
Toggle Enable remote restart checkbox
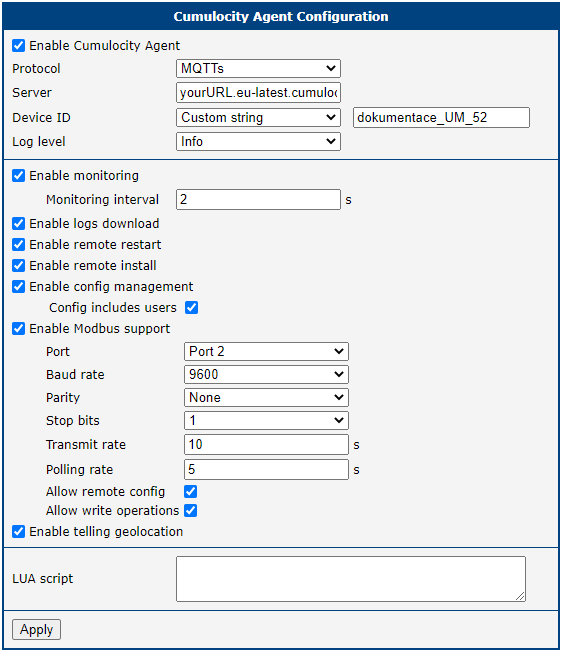(x=18, y=244)
